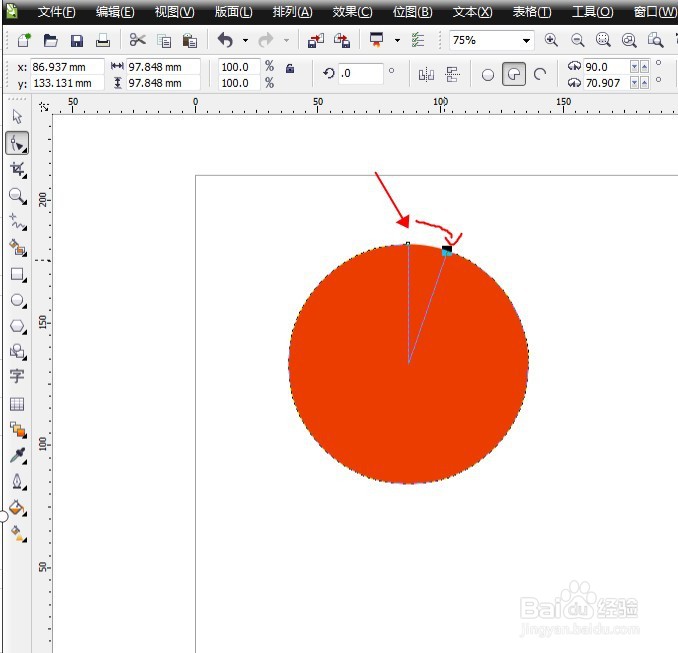The width and height of the screenshot is (678, 653).
Task: Open the 工具(O) menu
Action: pyautogui.click(x=592, y=12)
